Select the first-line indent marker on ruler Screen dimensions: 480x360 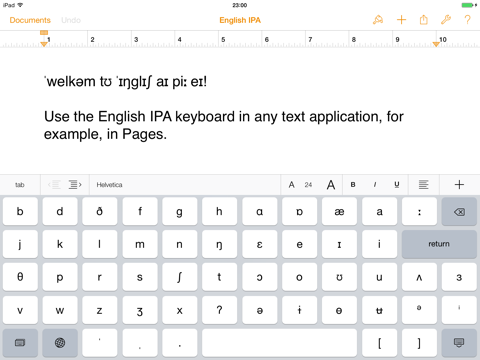[x=44, y=33]
